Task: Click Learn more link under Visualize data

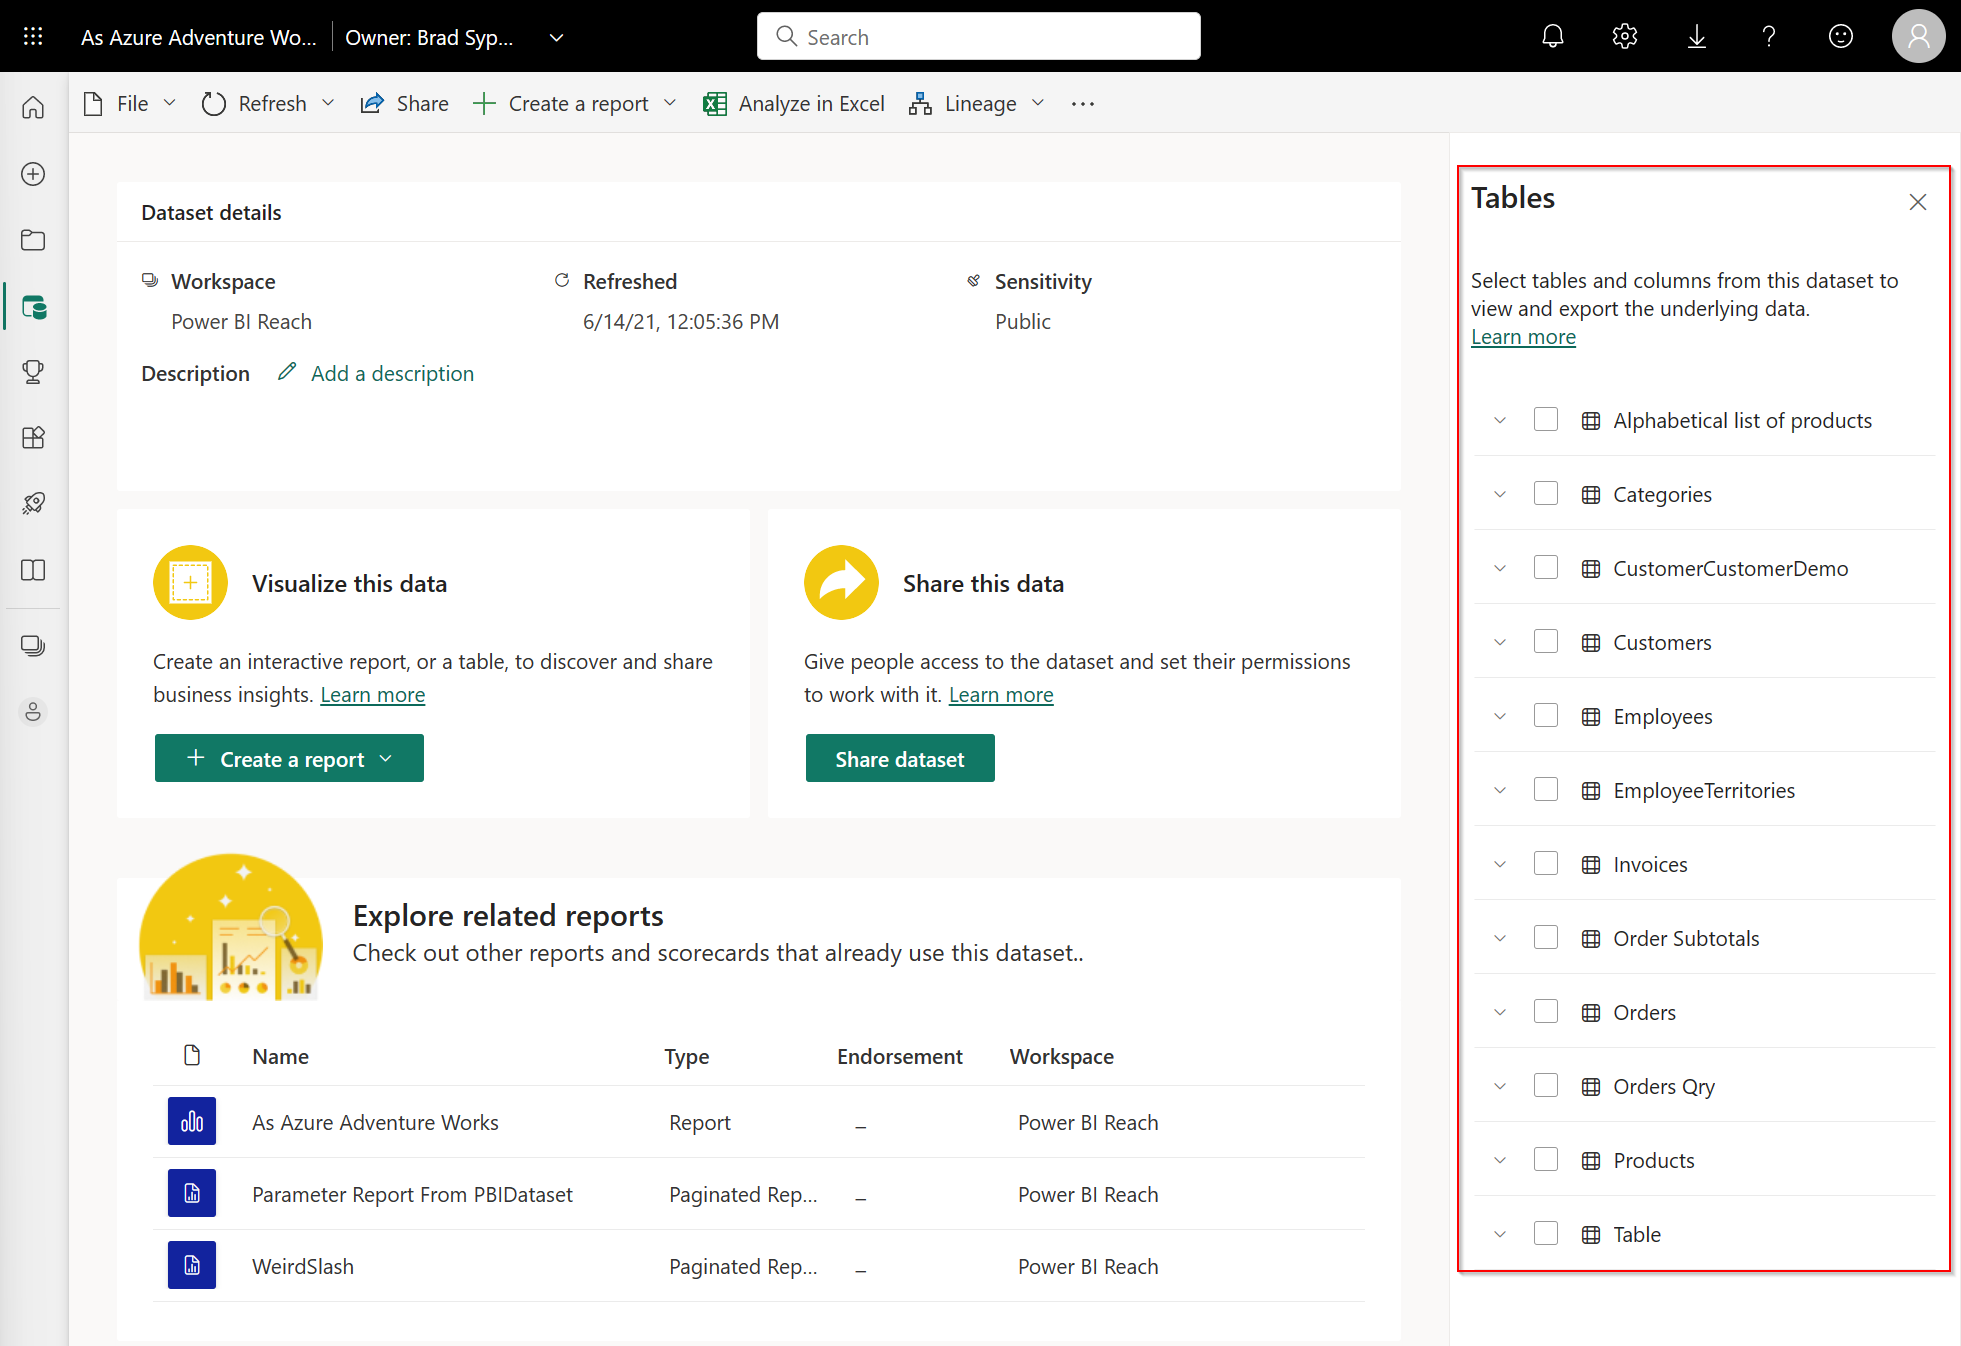Action: pos(374,693)
